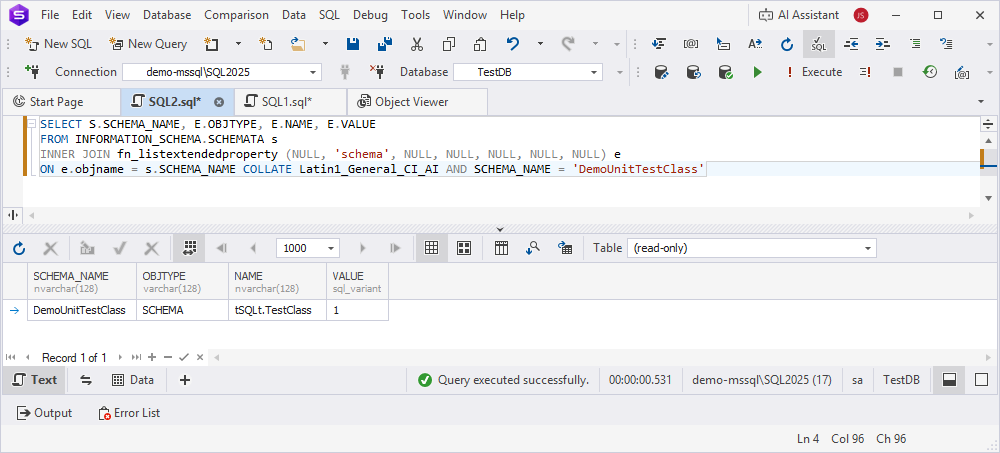Click the refresh arrow in SQL toolbar
The width and height of the screenshot is (1000, 453).
tap(787, 44)
